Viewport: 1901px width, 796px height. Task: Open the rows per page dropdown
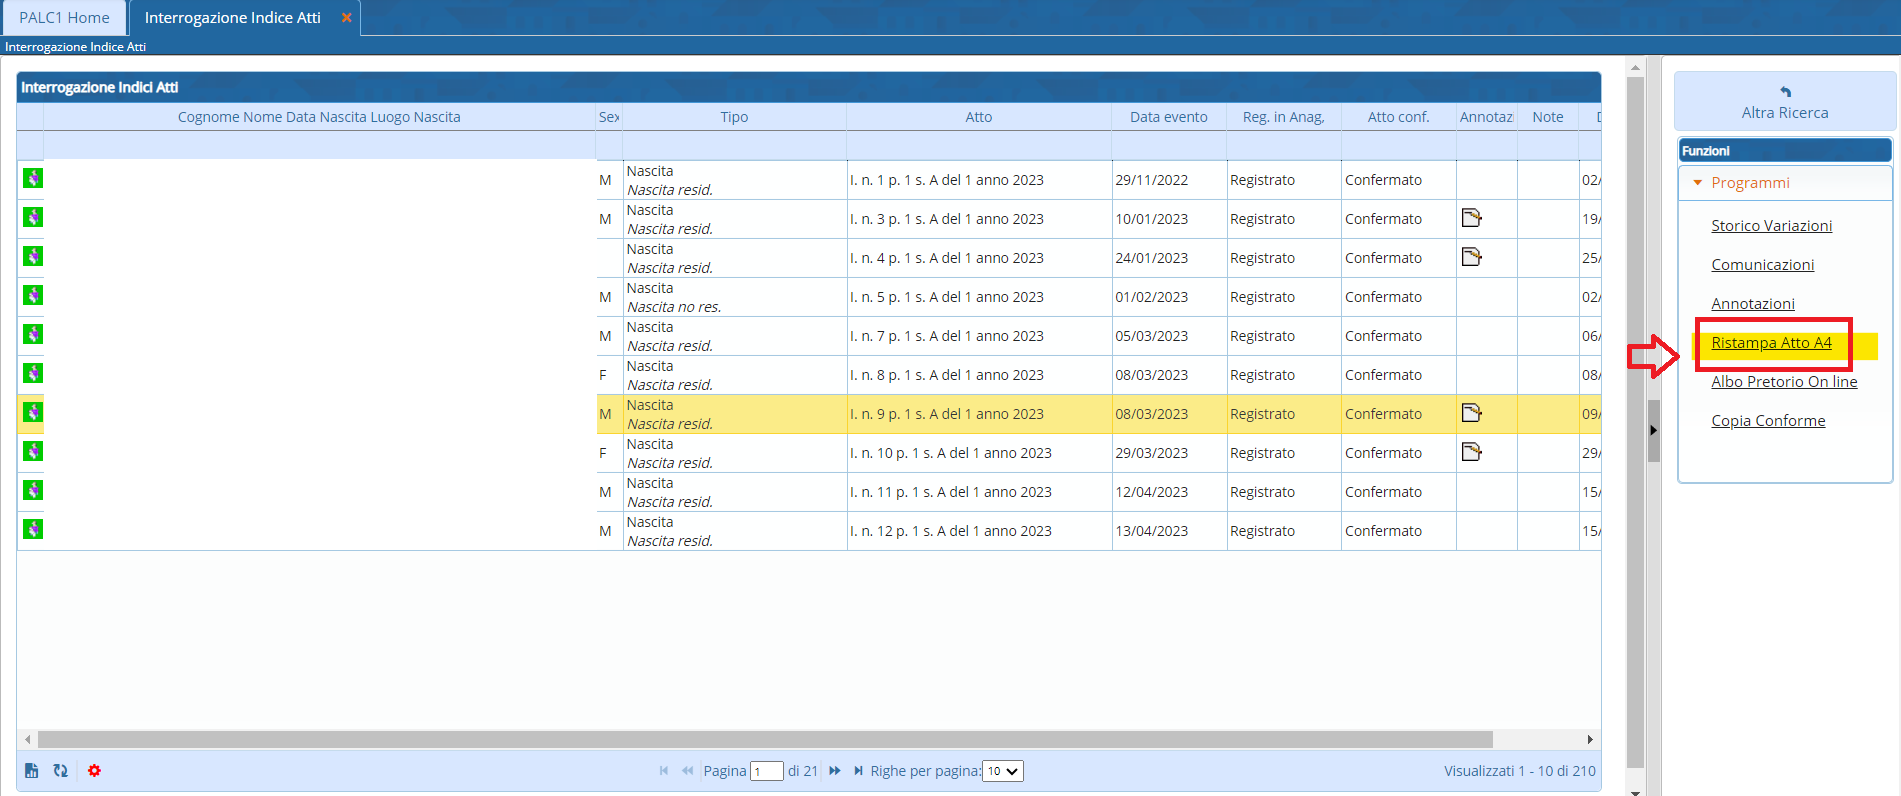pyautogui.click(x=1002, y=771)
